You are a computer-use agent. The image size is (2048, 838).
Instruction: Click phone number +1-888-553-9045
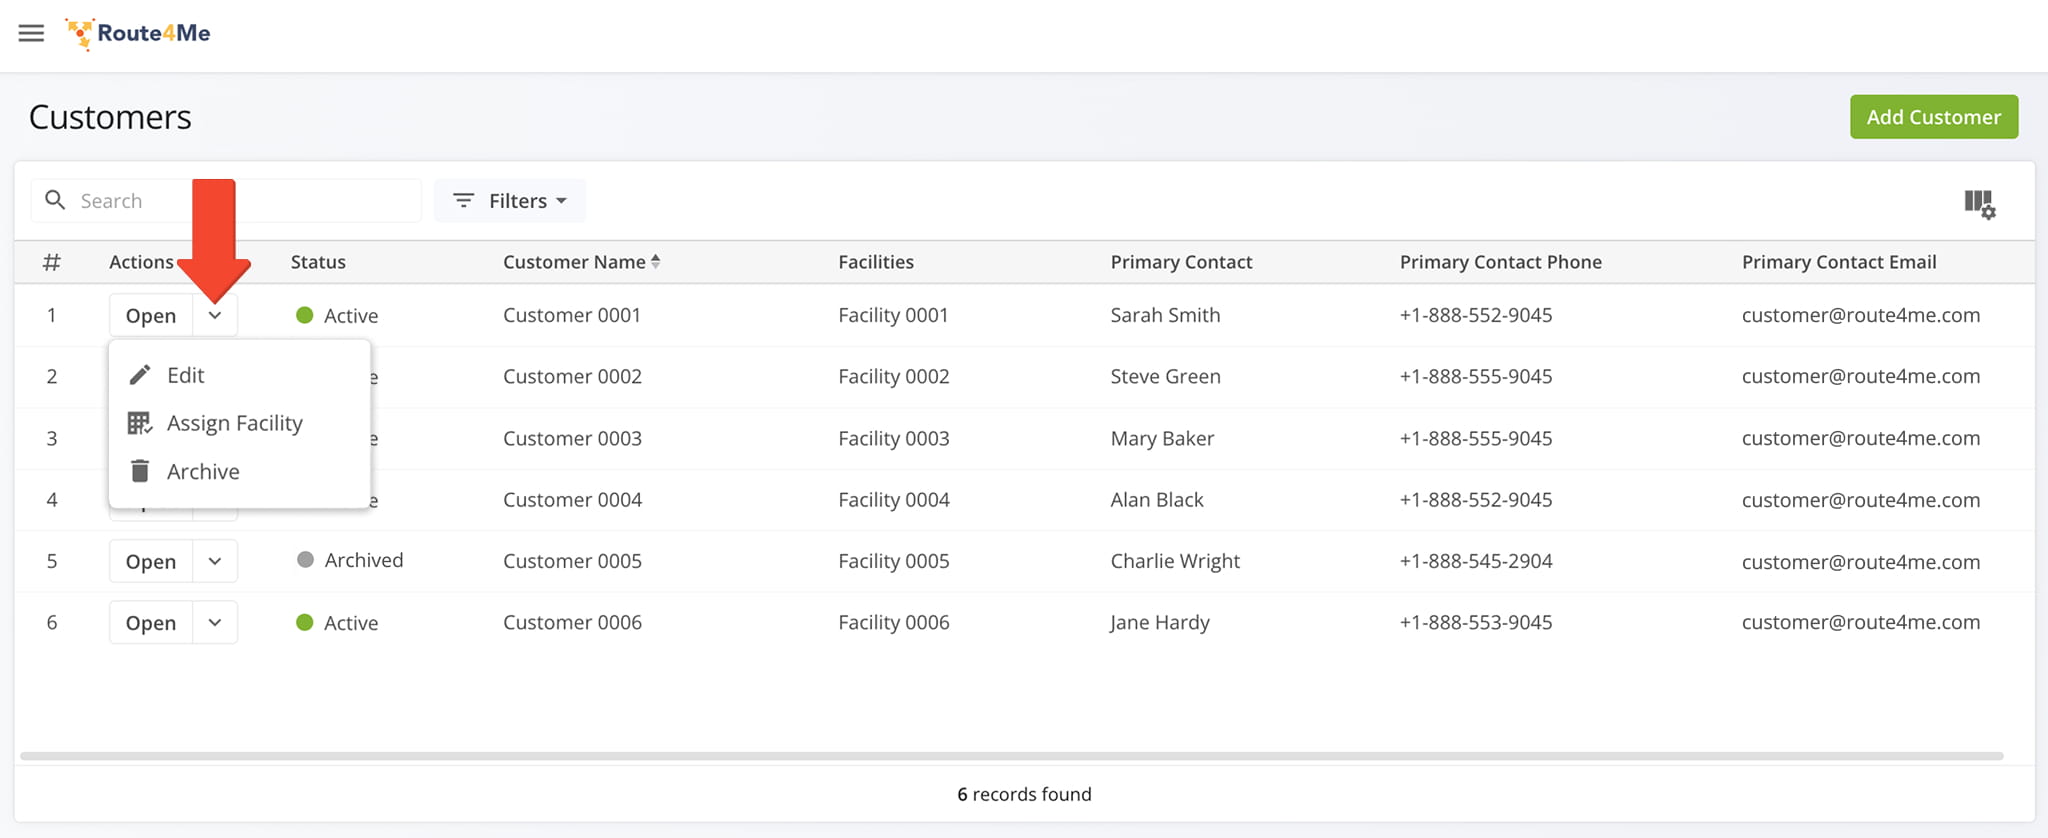pos(1476,622)
